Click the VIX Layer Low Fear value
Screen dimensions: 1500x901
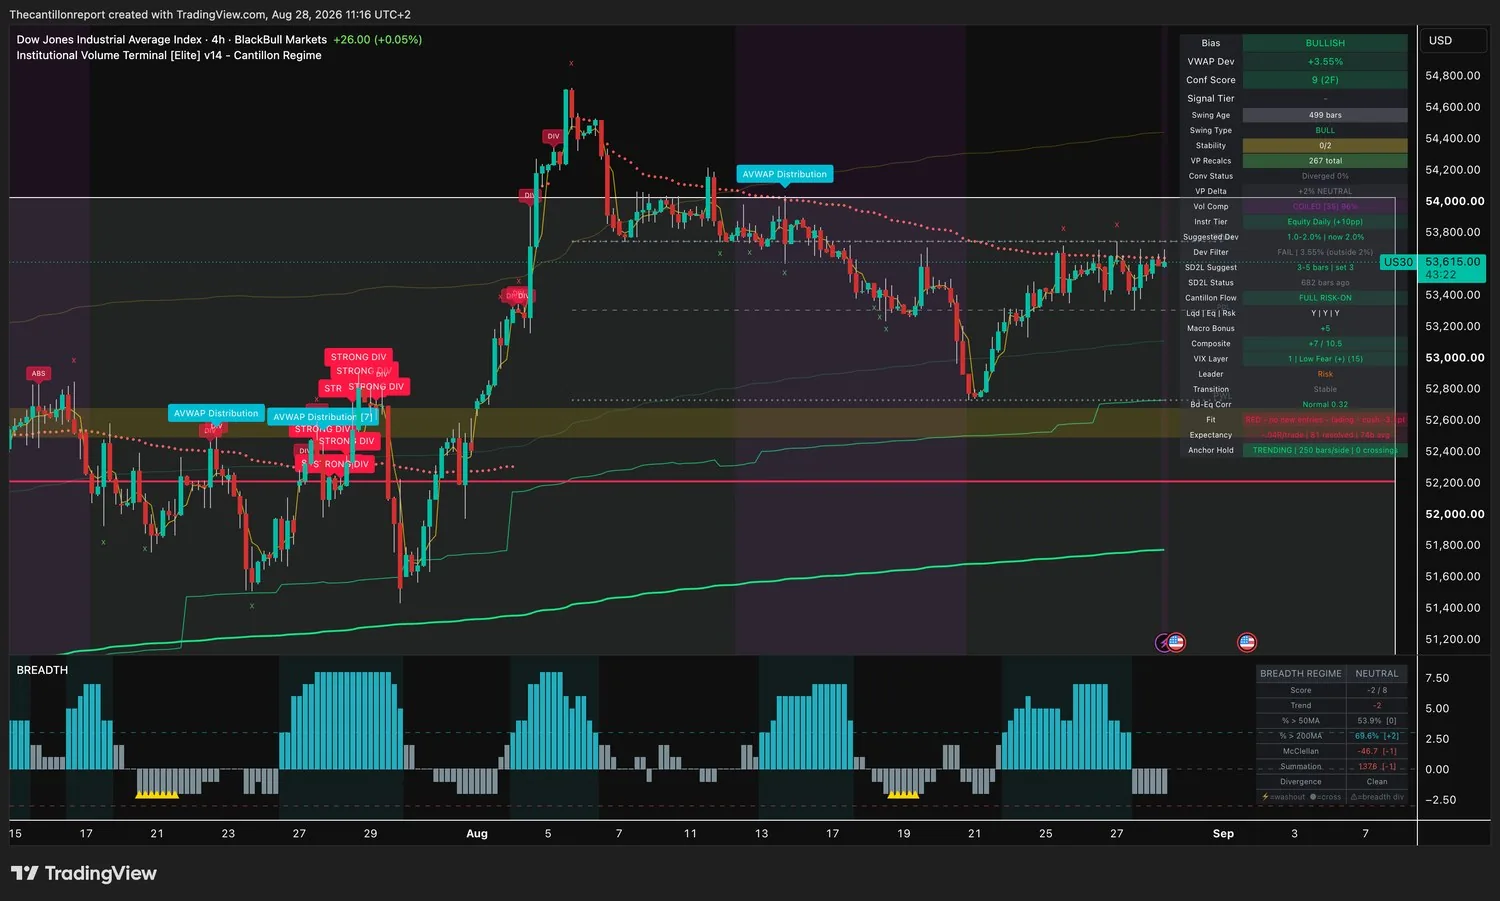1325,359
